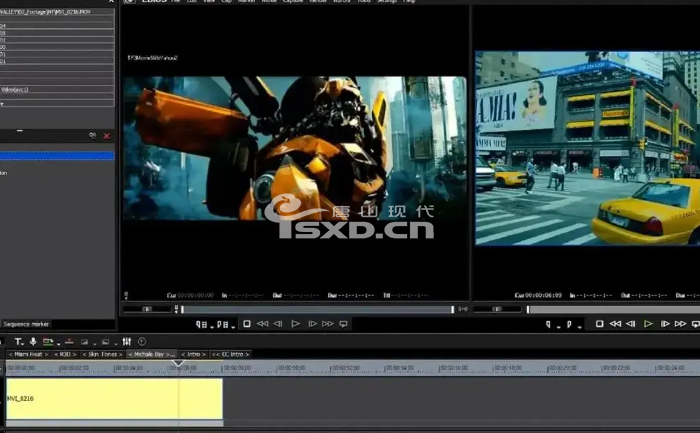This screenshot has height=433, width=700.
Task: Adjust the recorder shuttle slider
Action: pos(497,309)
